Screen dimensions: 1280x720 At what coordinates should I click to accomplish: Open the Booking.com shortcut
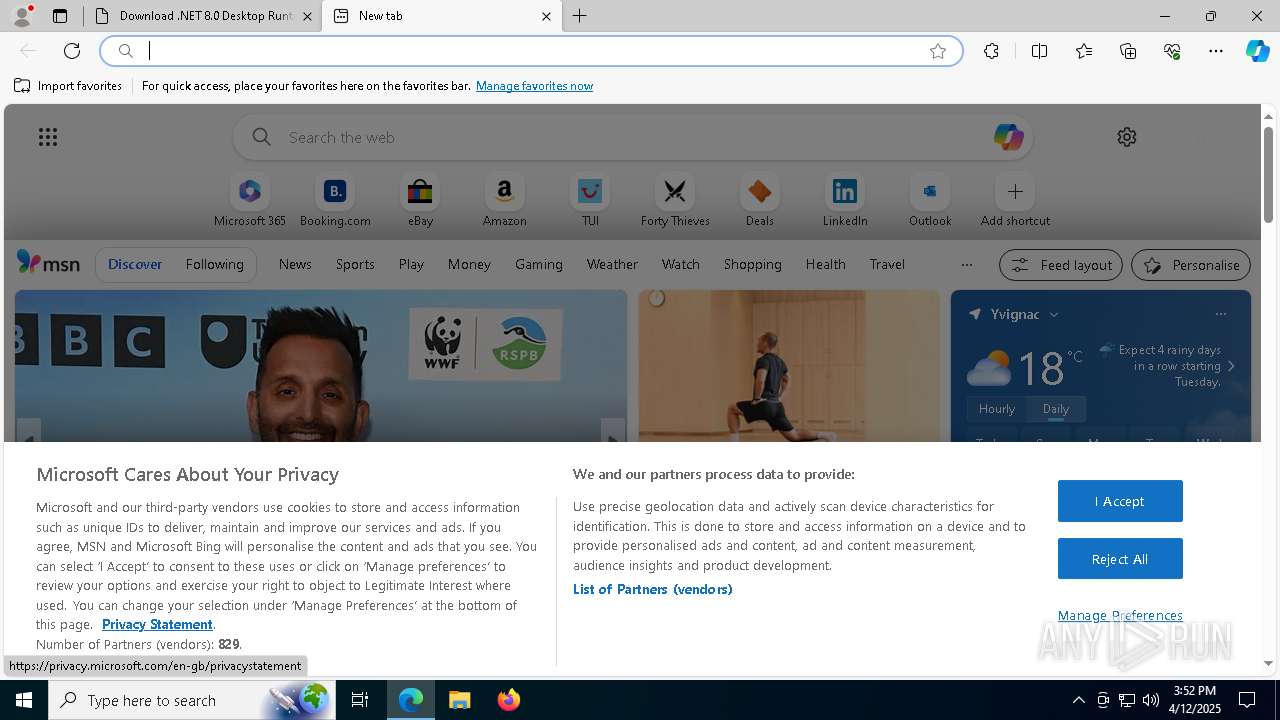point(335,201)
